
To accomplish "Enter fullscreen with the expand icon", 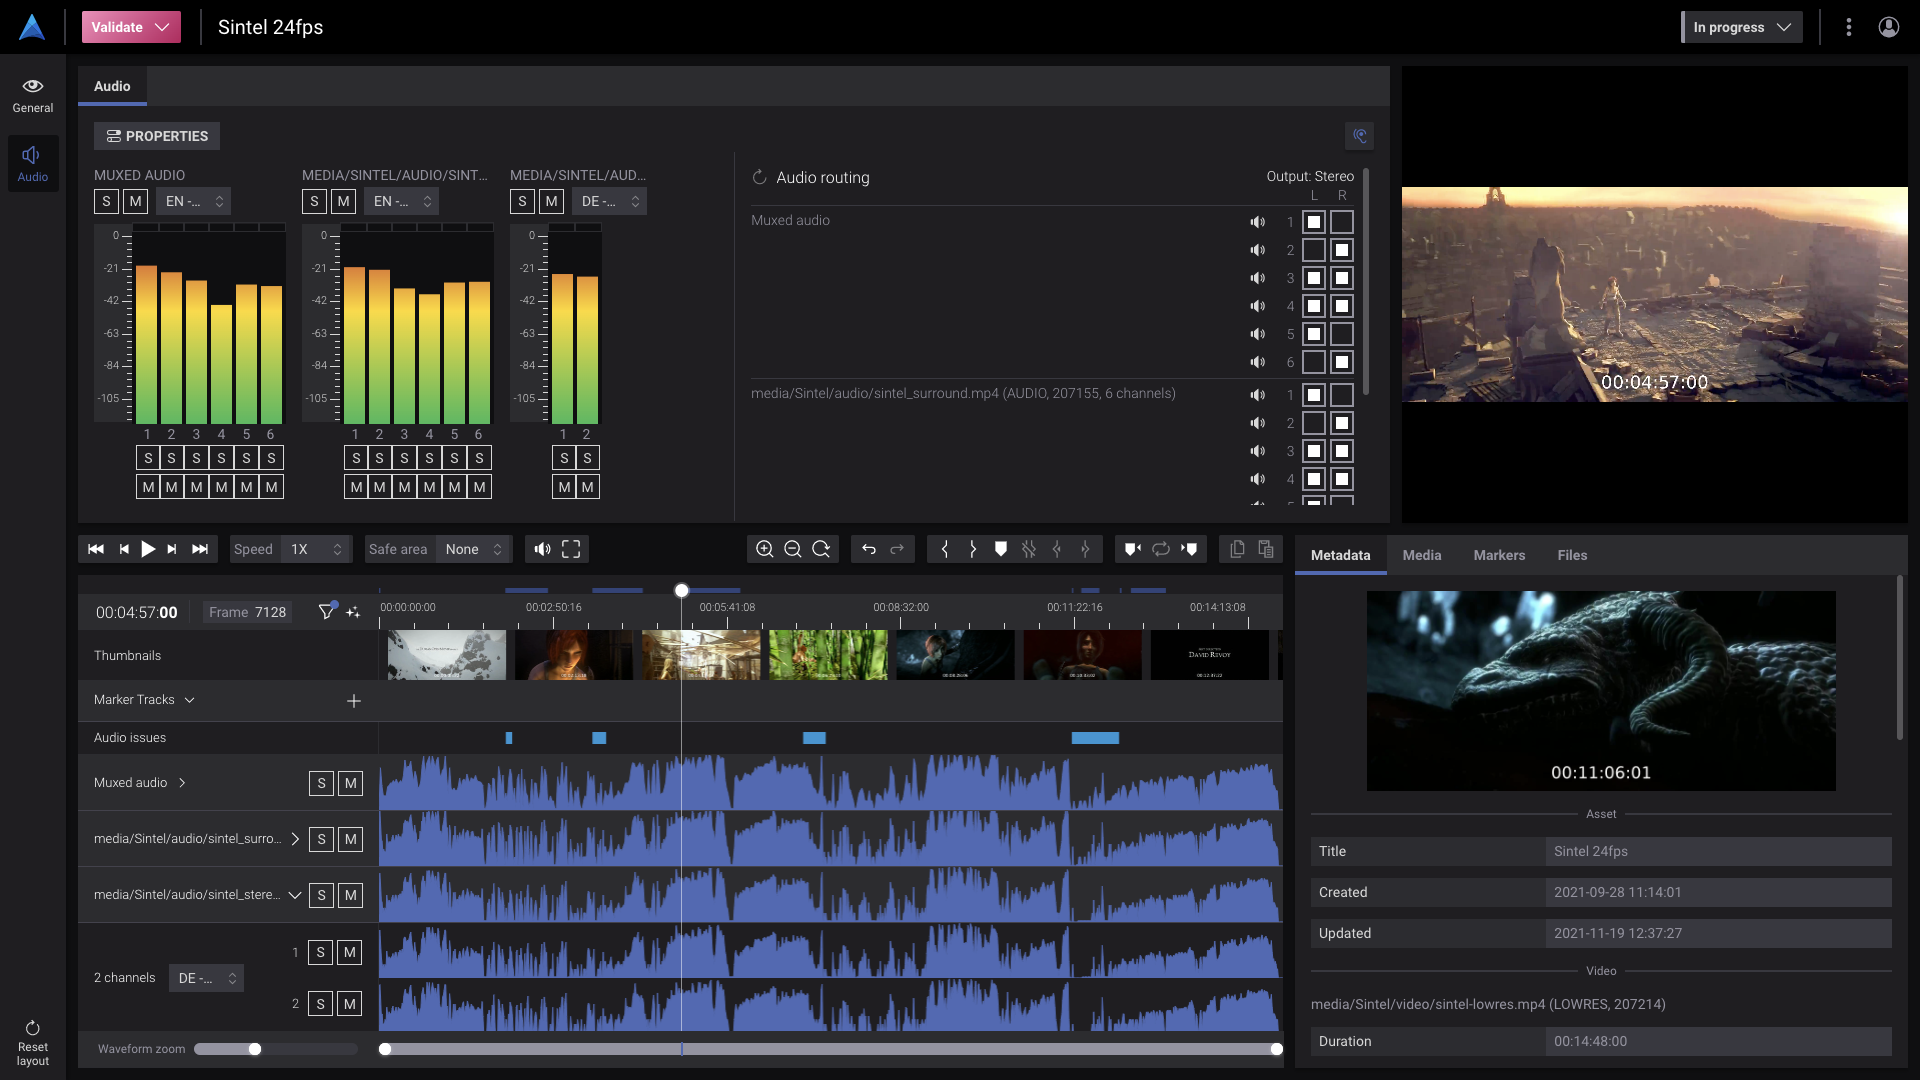I will [571, 549].
